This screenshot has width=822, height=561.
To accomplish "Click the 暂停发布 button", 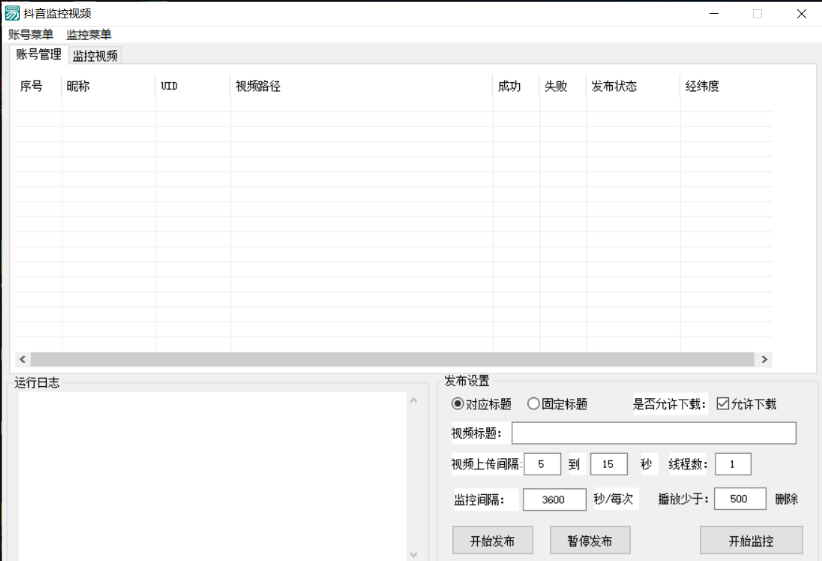I will click(x=590, y=541).
